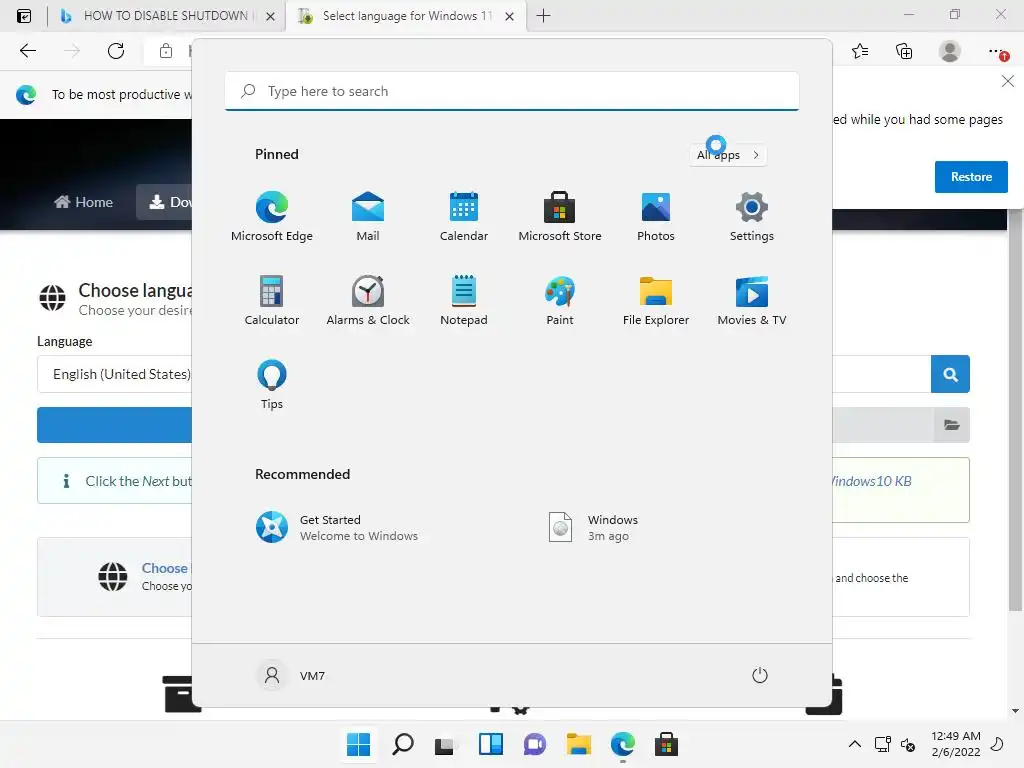Open Microsoft Edge from pinned apps
Screen dimensions: 1024x768
click(272, 216)
